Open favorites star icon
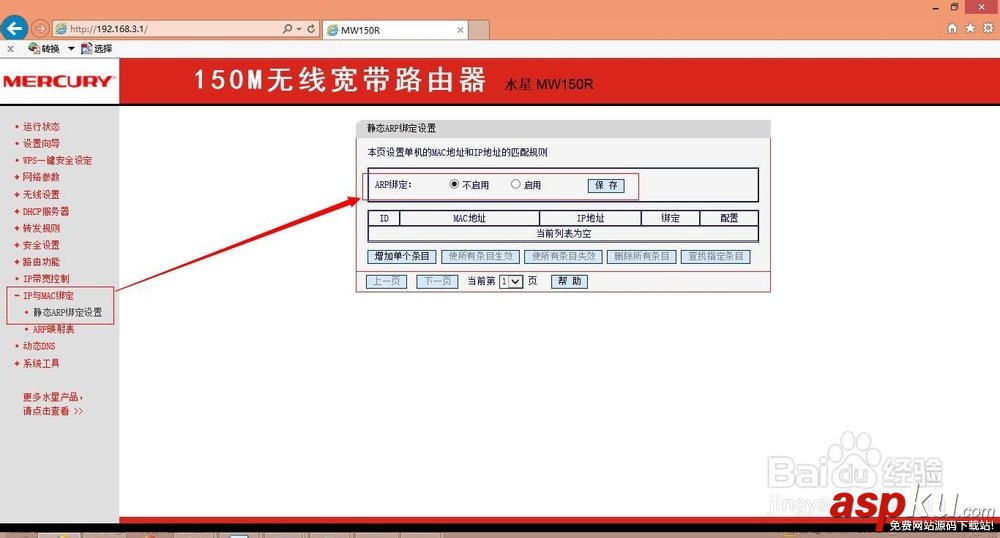This screenshot has height=538, width=1000. [x=970, y=28]
